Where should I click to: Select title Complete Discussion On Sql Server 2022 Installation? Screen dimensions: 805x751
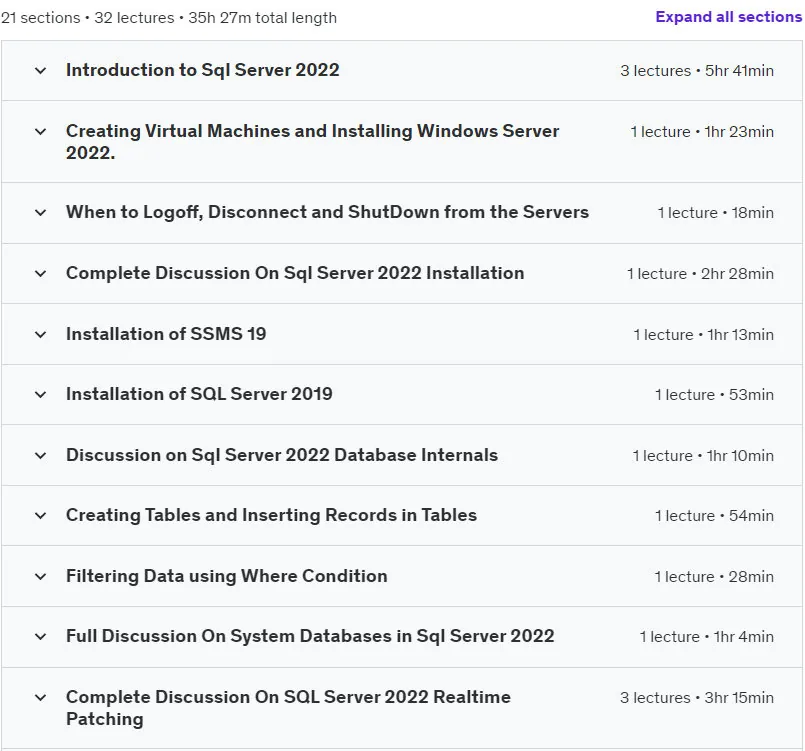point(295,273)
